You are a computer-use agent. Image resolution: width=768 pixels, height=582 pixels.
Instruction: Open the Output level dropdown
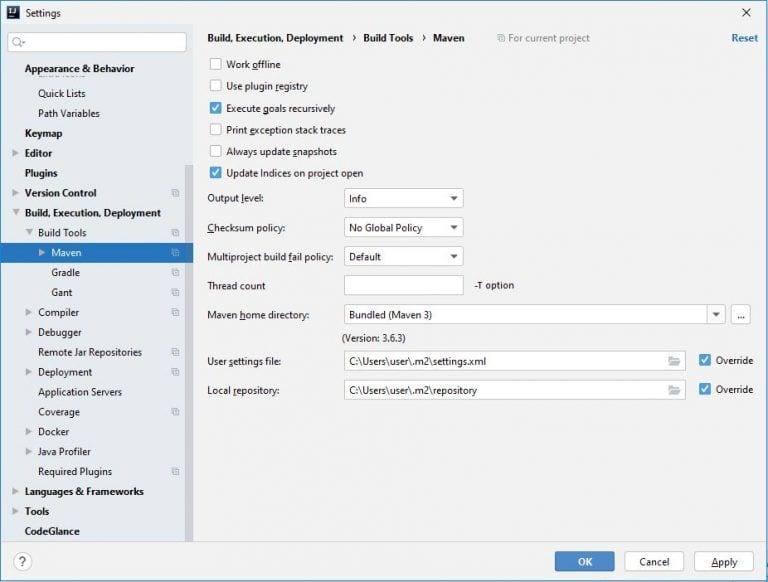tap(404, 198)
